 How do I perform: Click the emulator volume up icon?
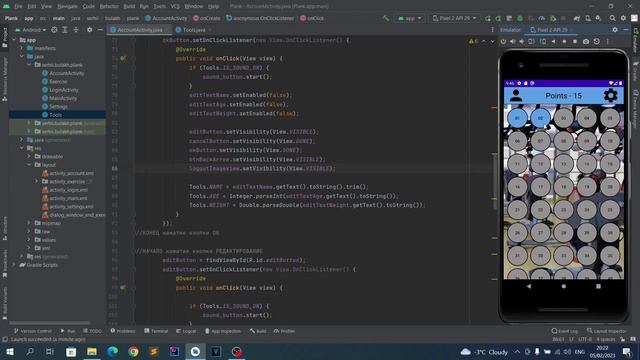point(513,42)
